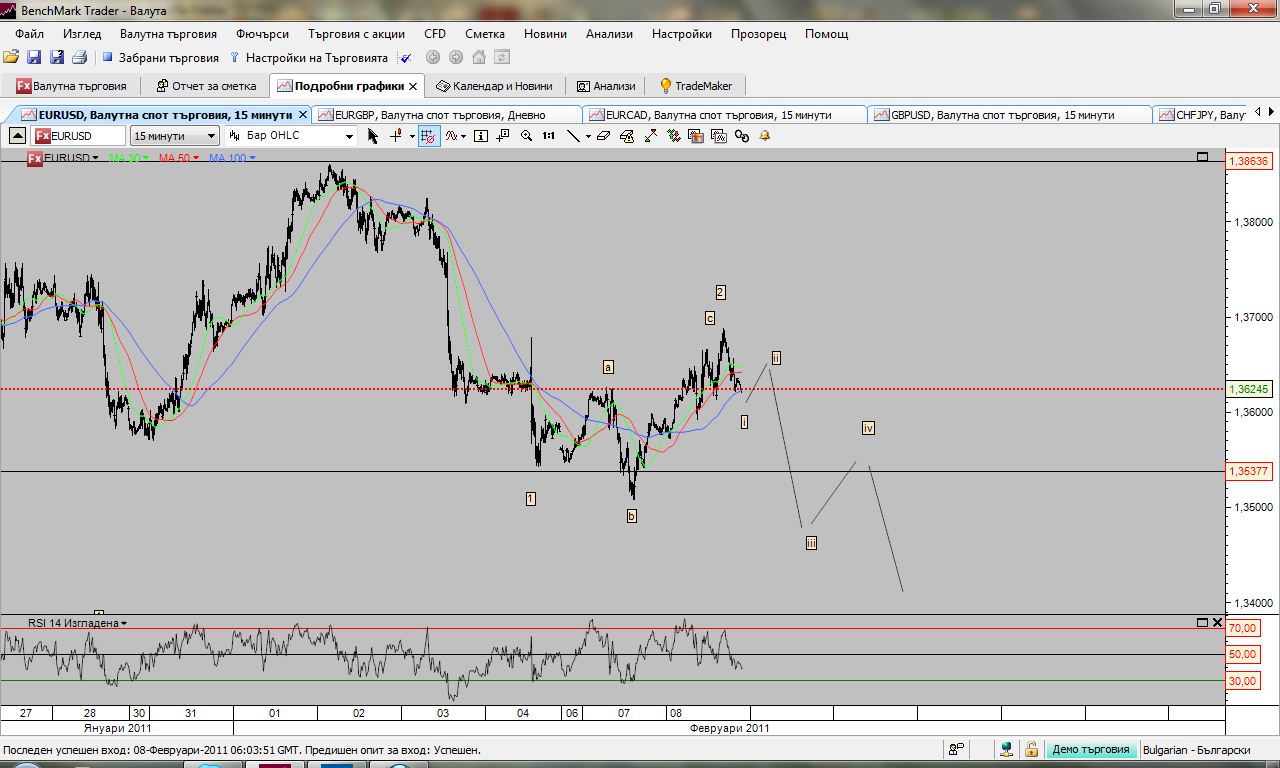The height and width of the screenshot is (768, 1280).
Task: Switch to the EURGBP Дневно chart tab
Action: click(x=446, y=115)
